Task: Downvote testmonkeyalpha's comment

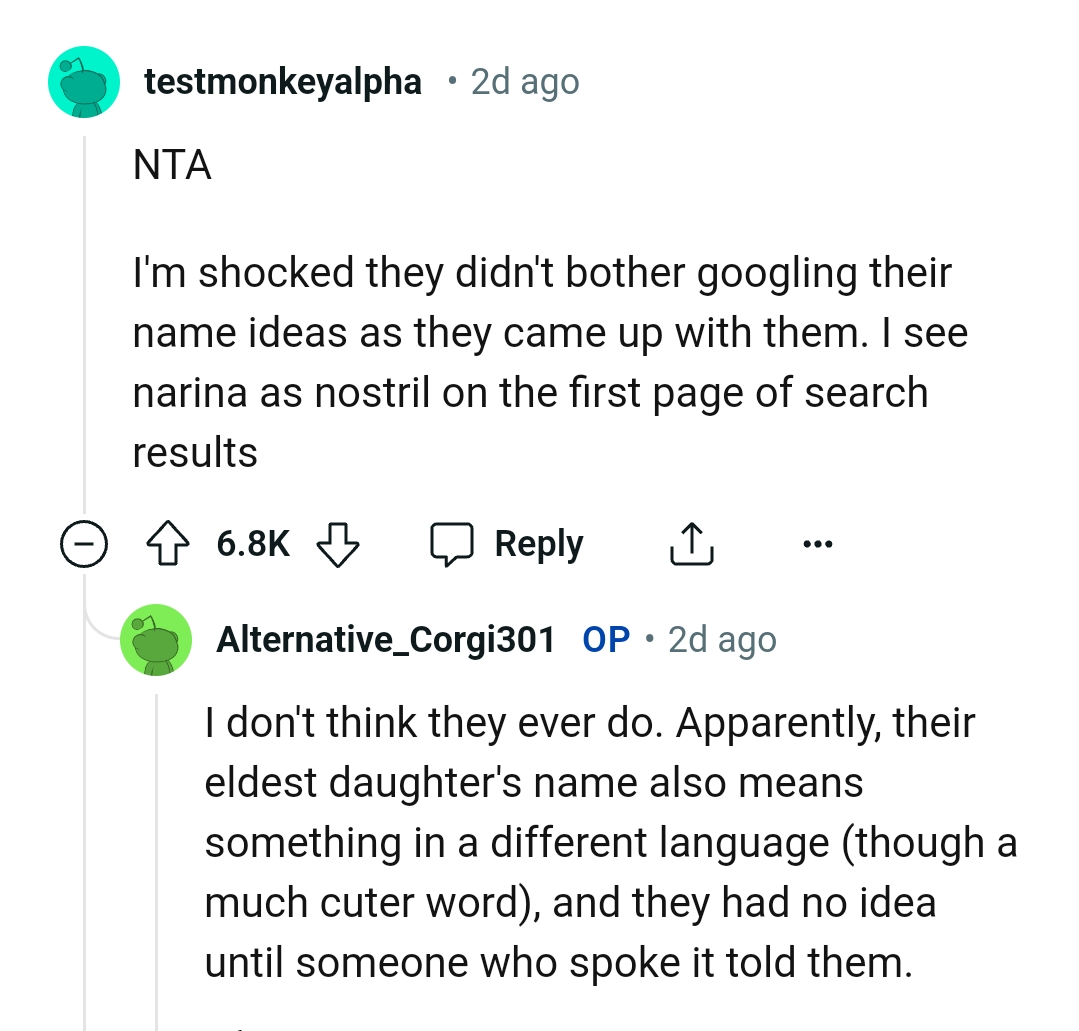Action: pos(338,543)
